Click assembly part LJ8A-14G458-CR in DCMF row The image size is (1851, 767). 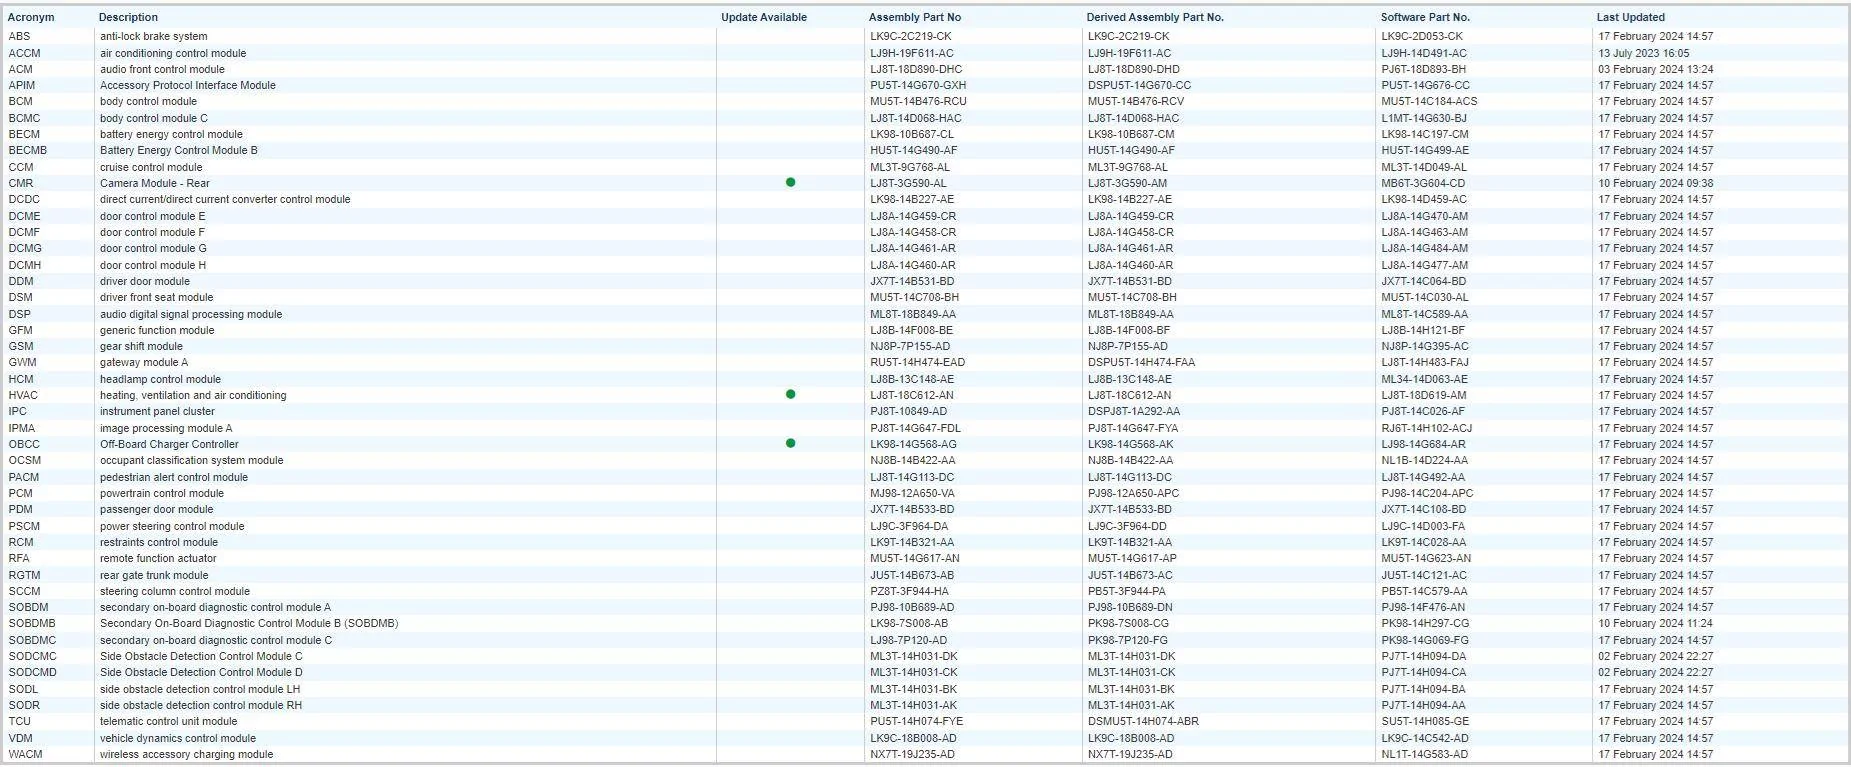pyautogui.click(x=913, y=233)
